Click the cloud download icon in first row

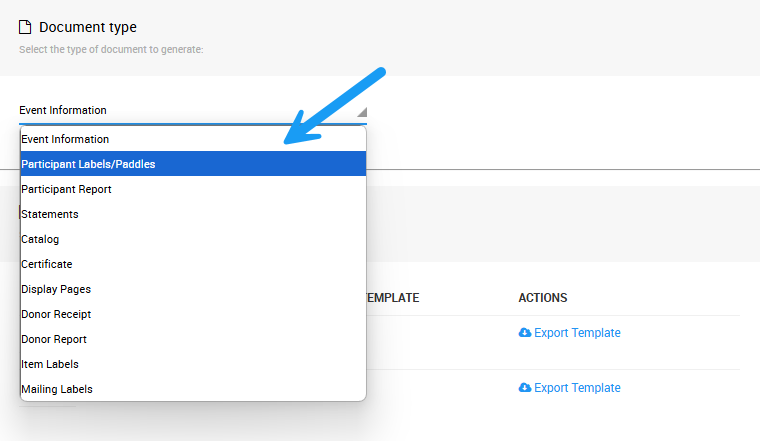pos(525,333)
